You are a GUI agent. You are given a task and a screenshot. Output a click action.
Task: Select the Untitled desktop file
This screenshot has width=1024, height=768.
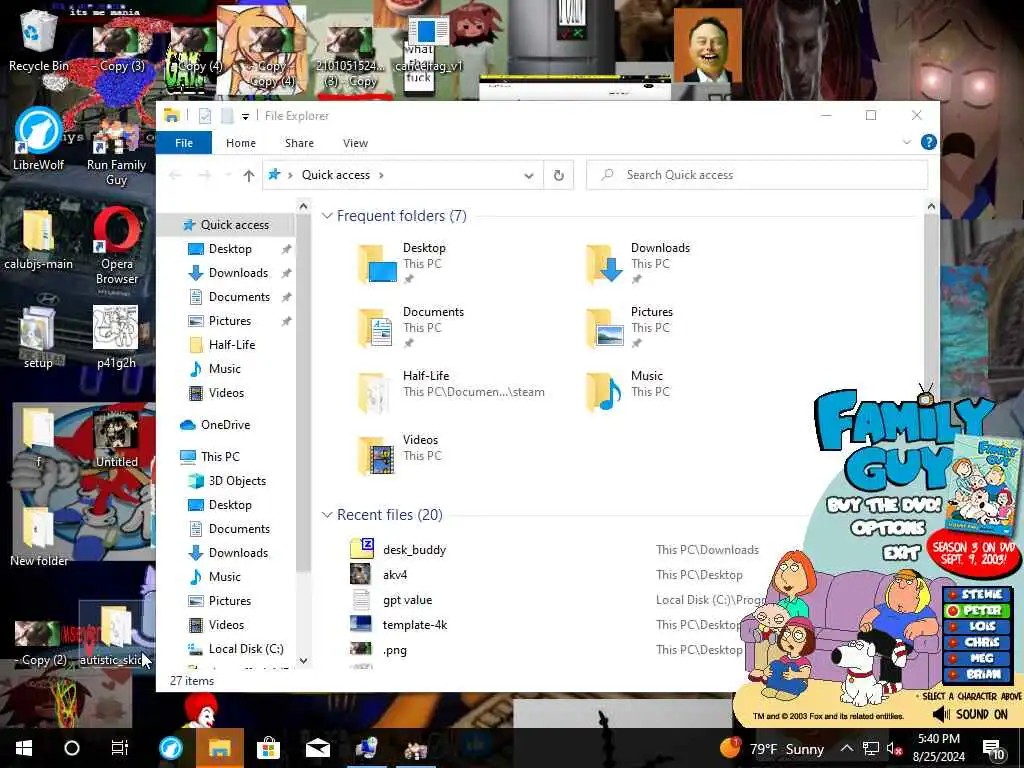point(116,438)
